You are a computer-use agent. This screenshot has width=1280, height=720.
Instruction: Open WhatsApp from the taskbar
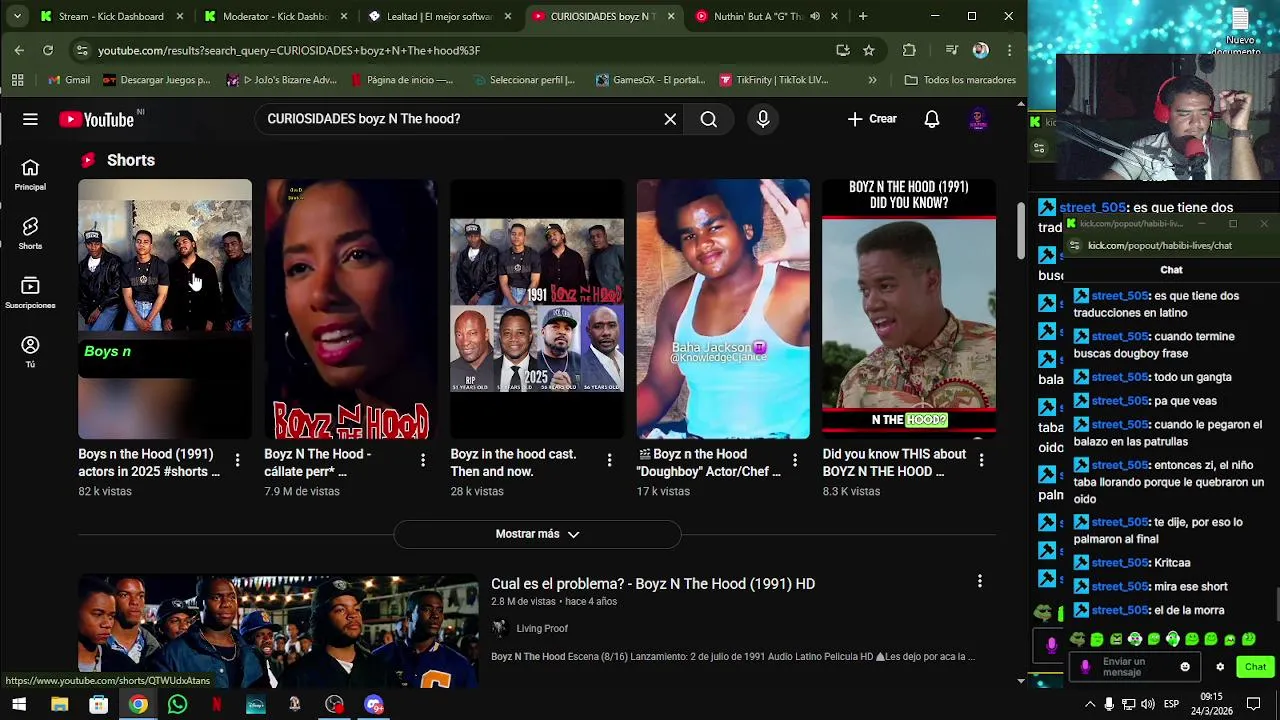[177, 705]
